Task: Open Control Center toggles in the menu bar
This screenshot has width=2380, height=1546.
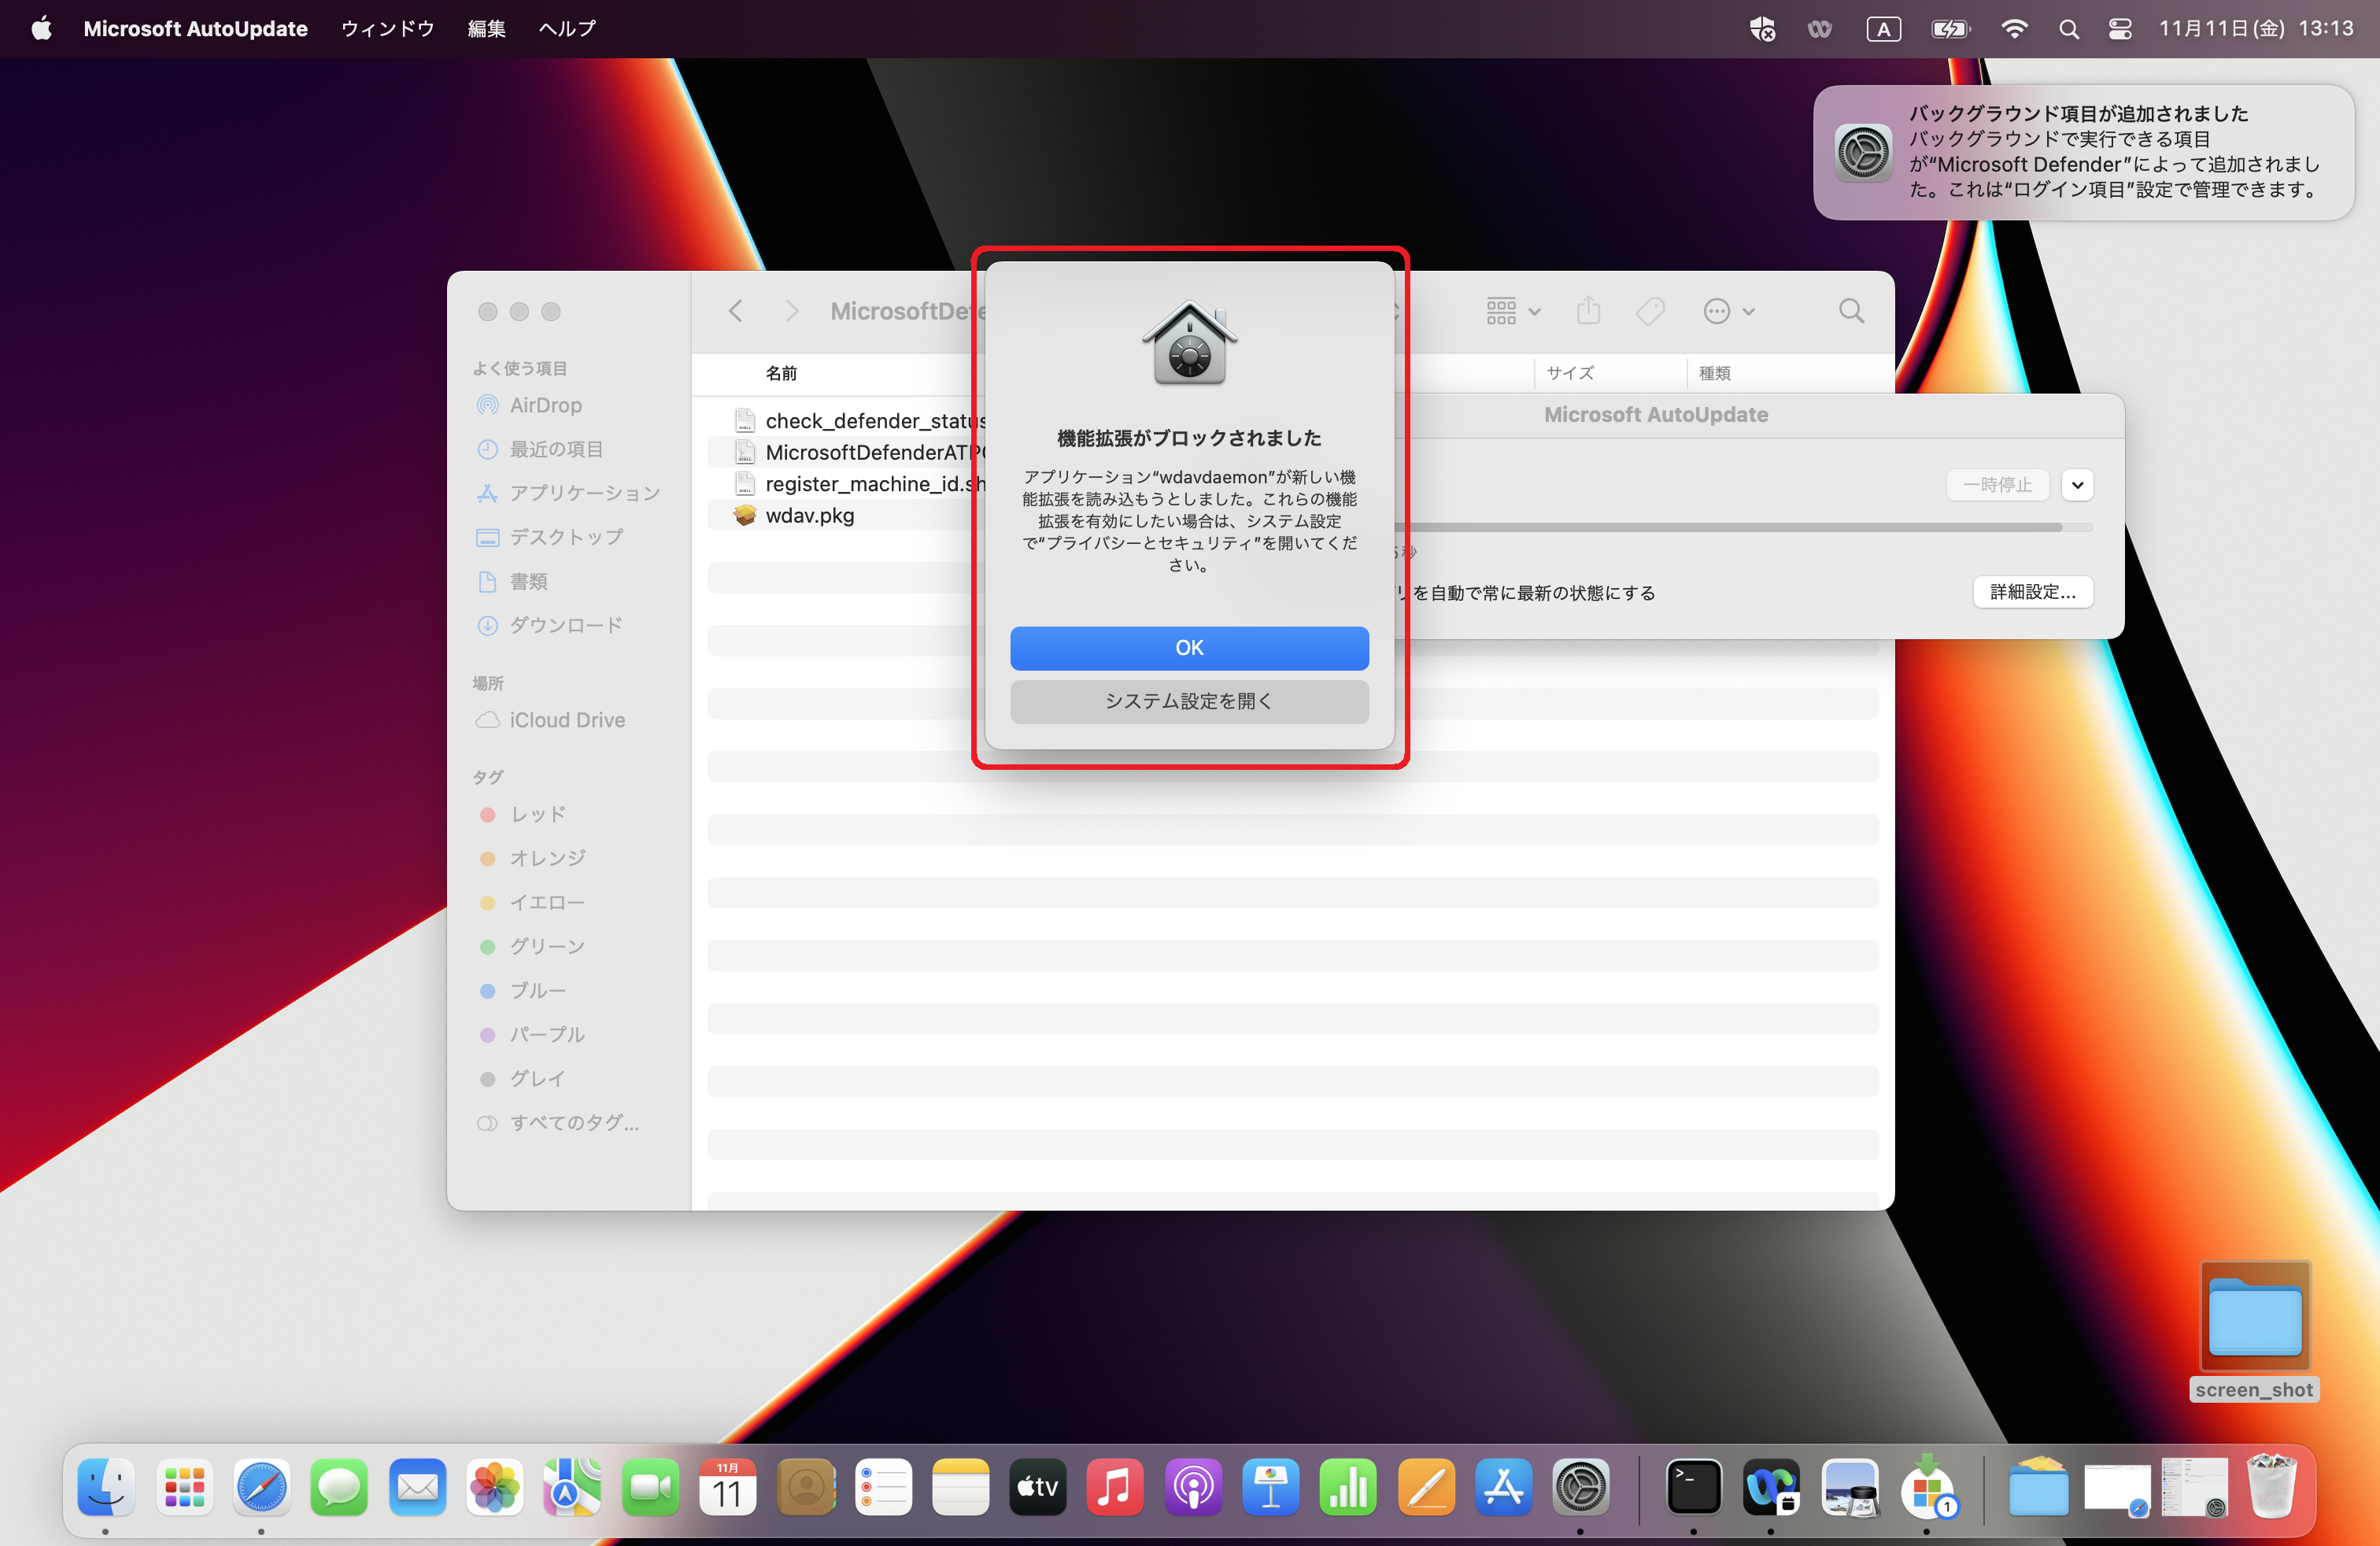Action: [x=2120, y=29]
